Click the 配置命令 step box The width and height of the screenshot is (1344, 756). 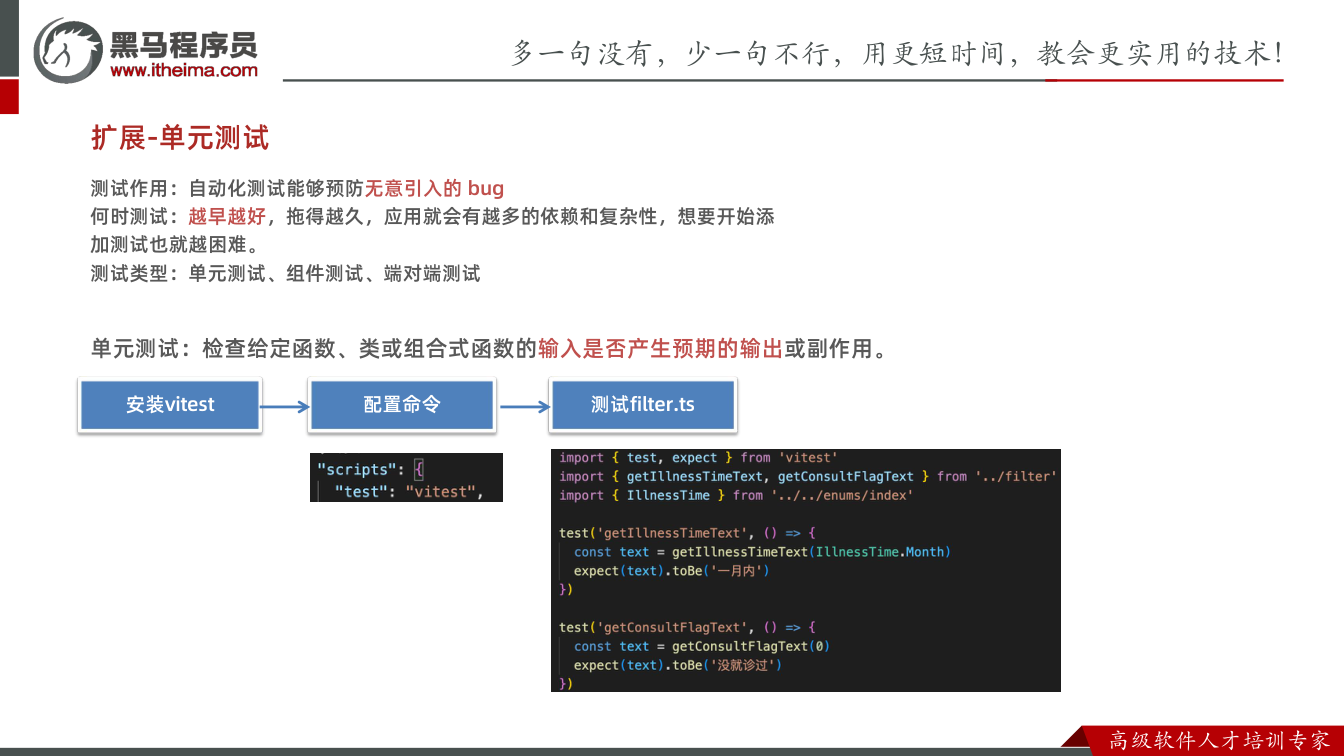[402, 405]
